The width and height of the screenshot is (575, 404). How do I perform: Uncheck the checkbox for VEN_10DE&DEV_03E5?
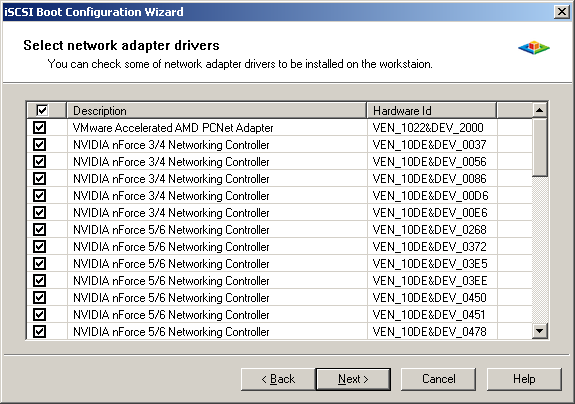click(x=40, y=264)
